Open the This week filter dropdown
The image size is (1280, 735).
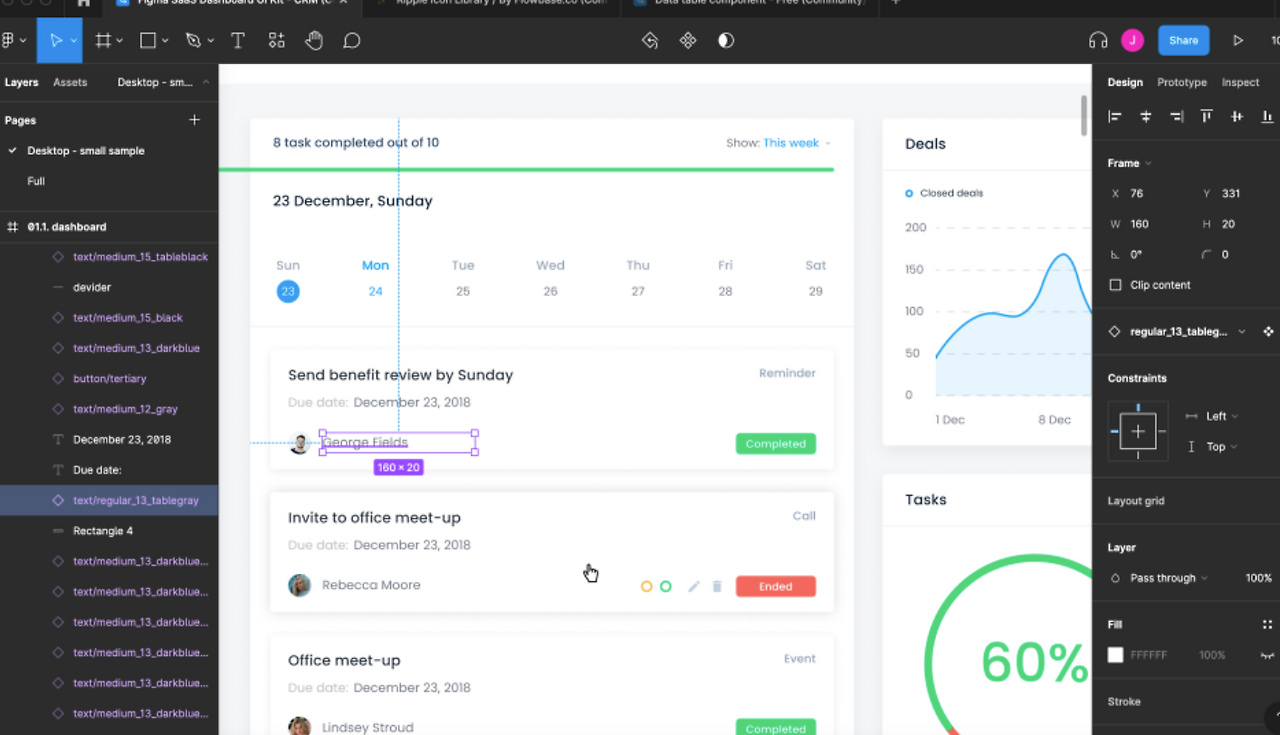(797, 143)
